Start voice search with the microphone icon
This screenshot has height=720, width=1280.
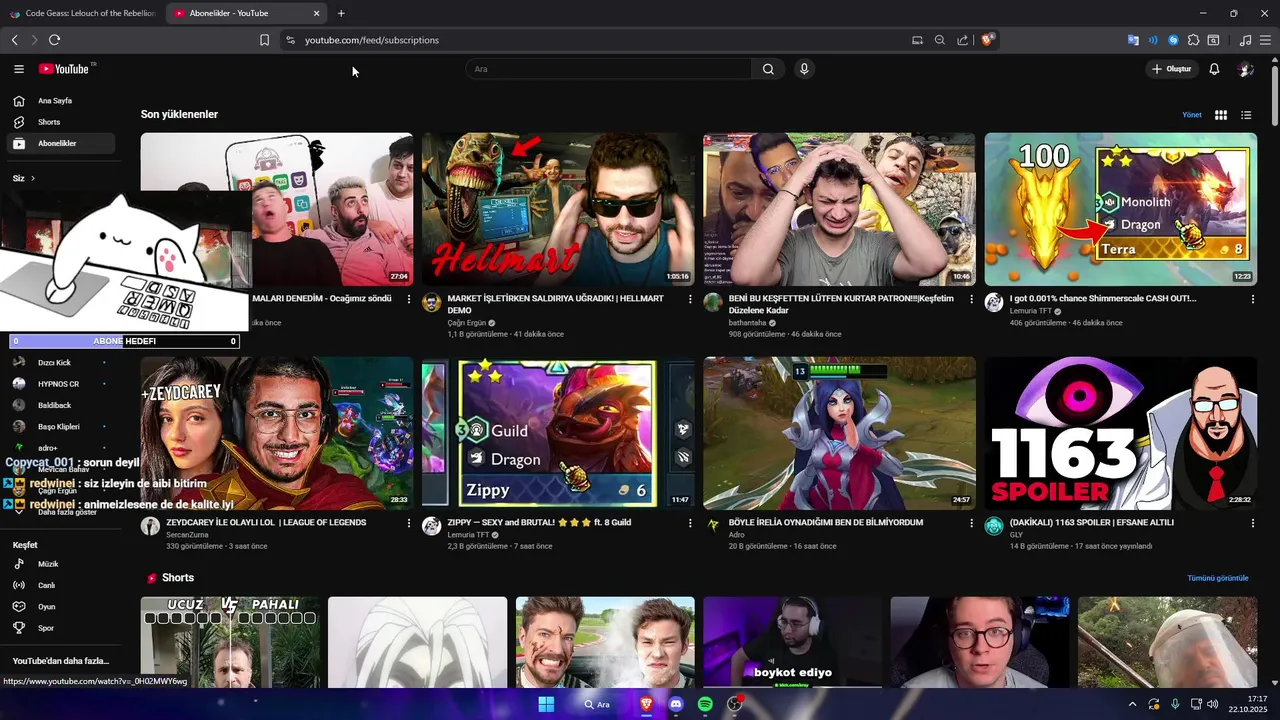[x=804, y=69]
